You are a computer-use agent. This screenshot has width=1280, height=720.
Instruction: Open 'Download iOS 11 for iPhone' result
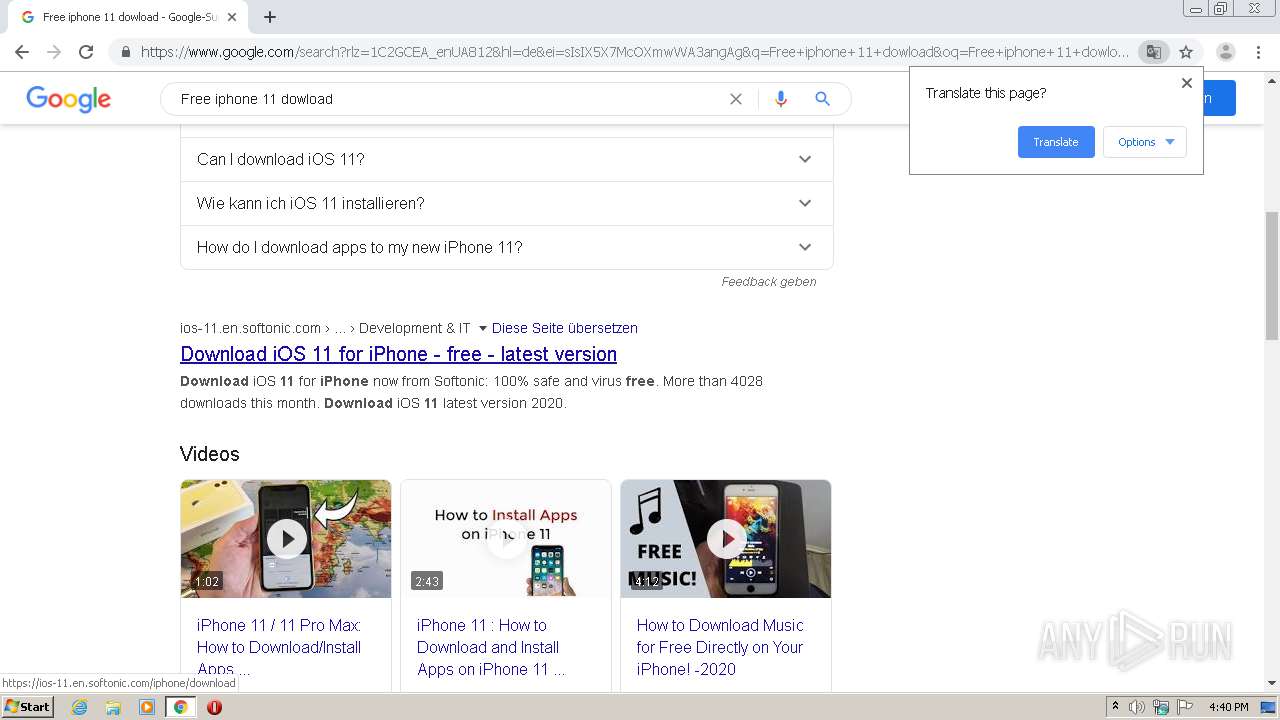[398, 354]
